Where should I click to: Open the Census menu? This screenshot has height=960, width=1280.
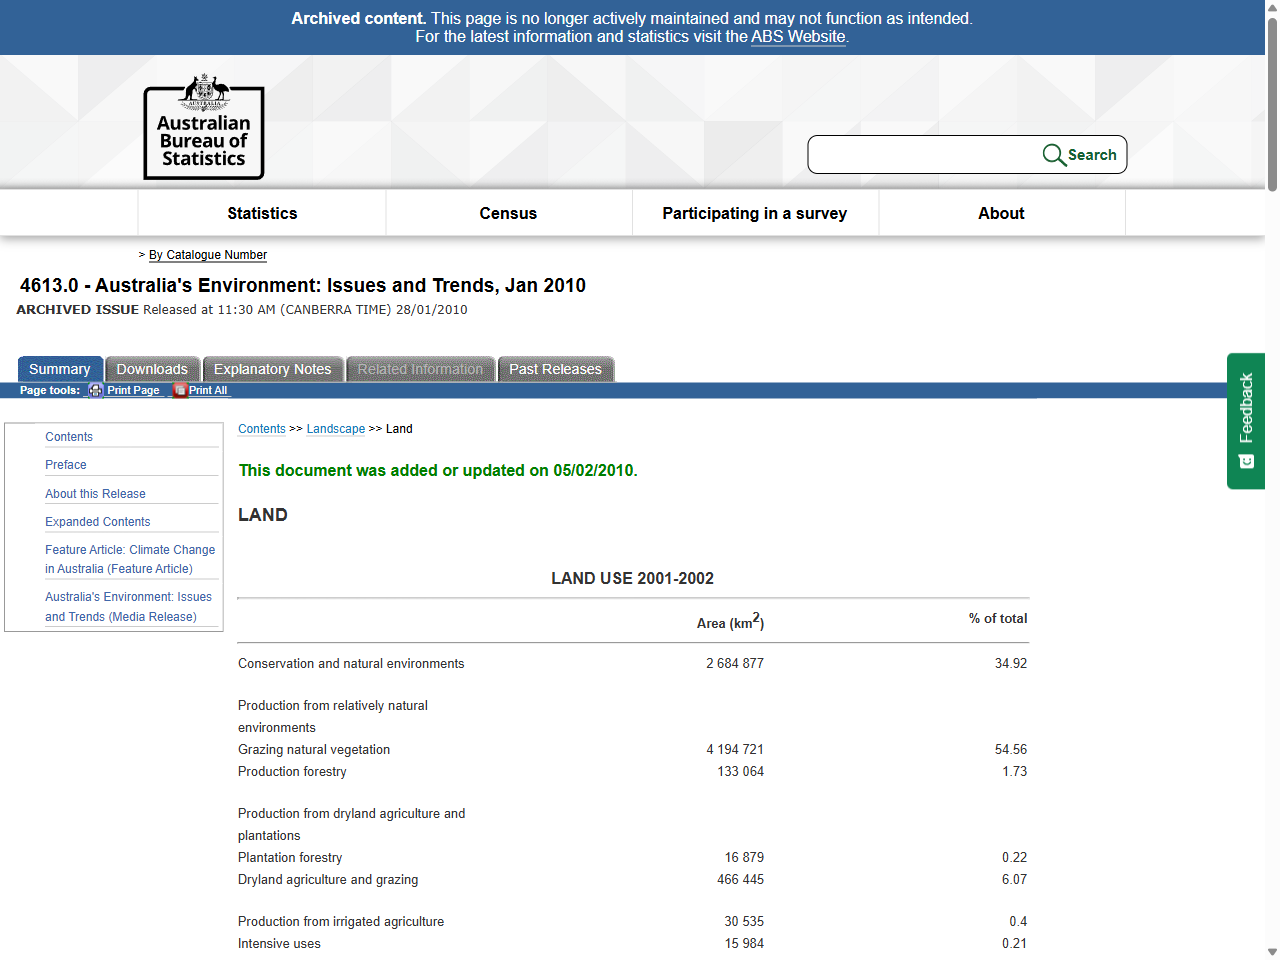point(508,213)
